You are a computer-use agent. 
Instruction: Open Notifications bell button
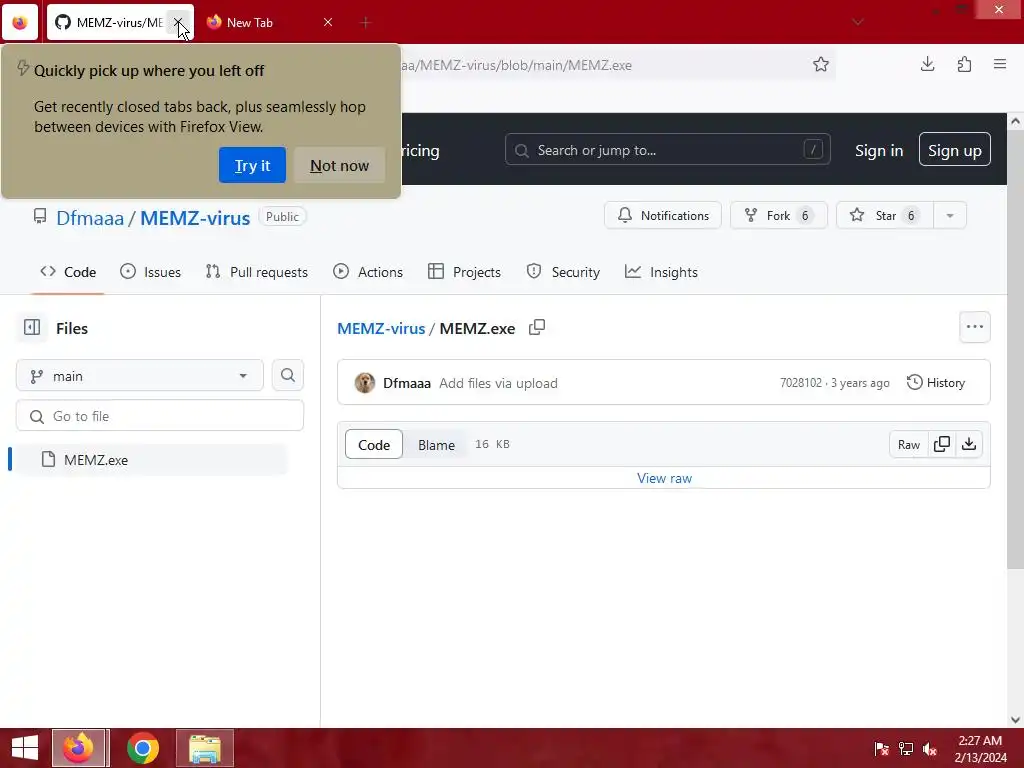(663, 216)
